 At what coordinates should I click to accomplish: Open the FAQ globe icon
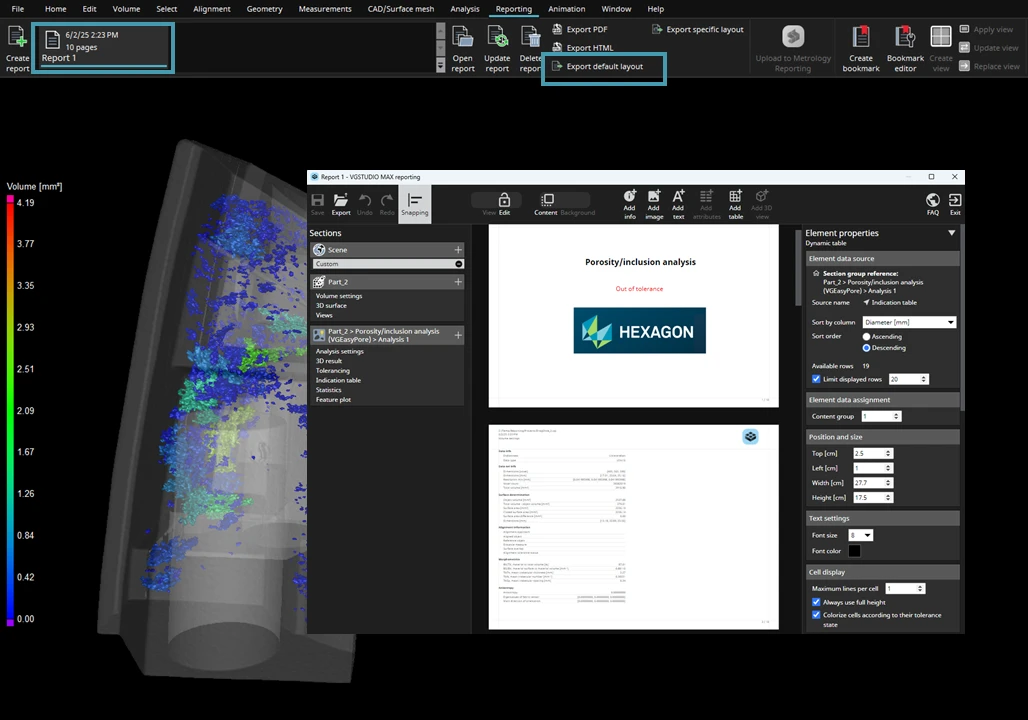932,201
